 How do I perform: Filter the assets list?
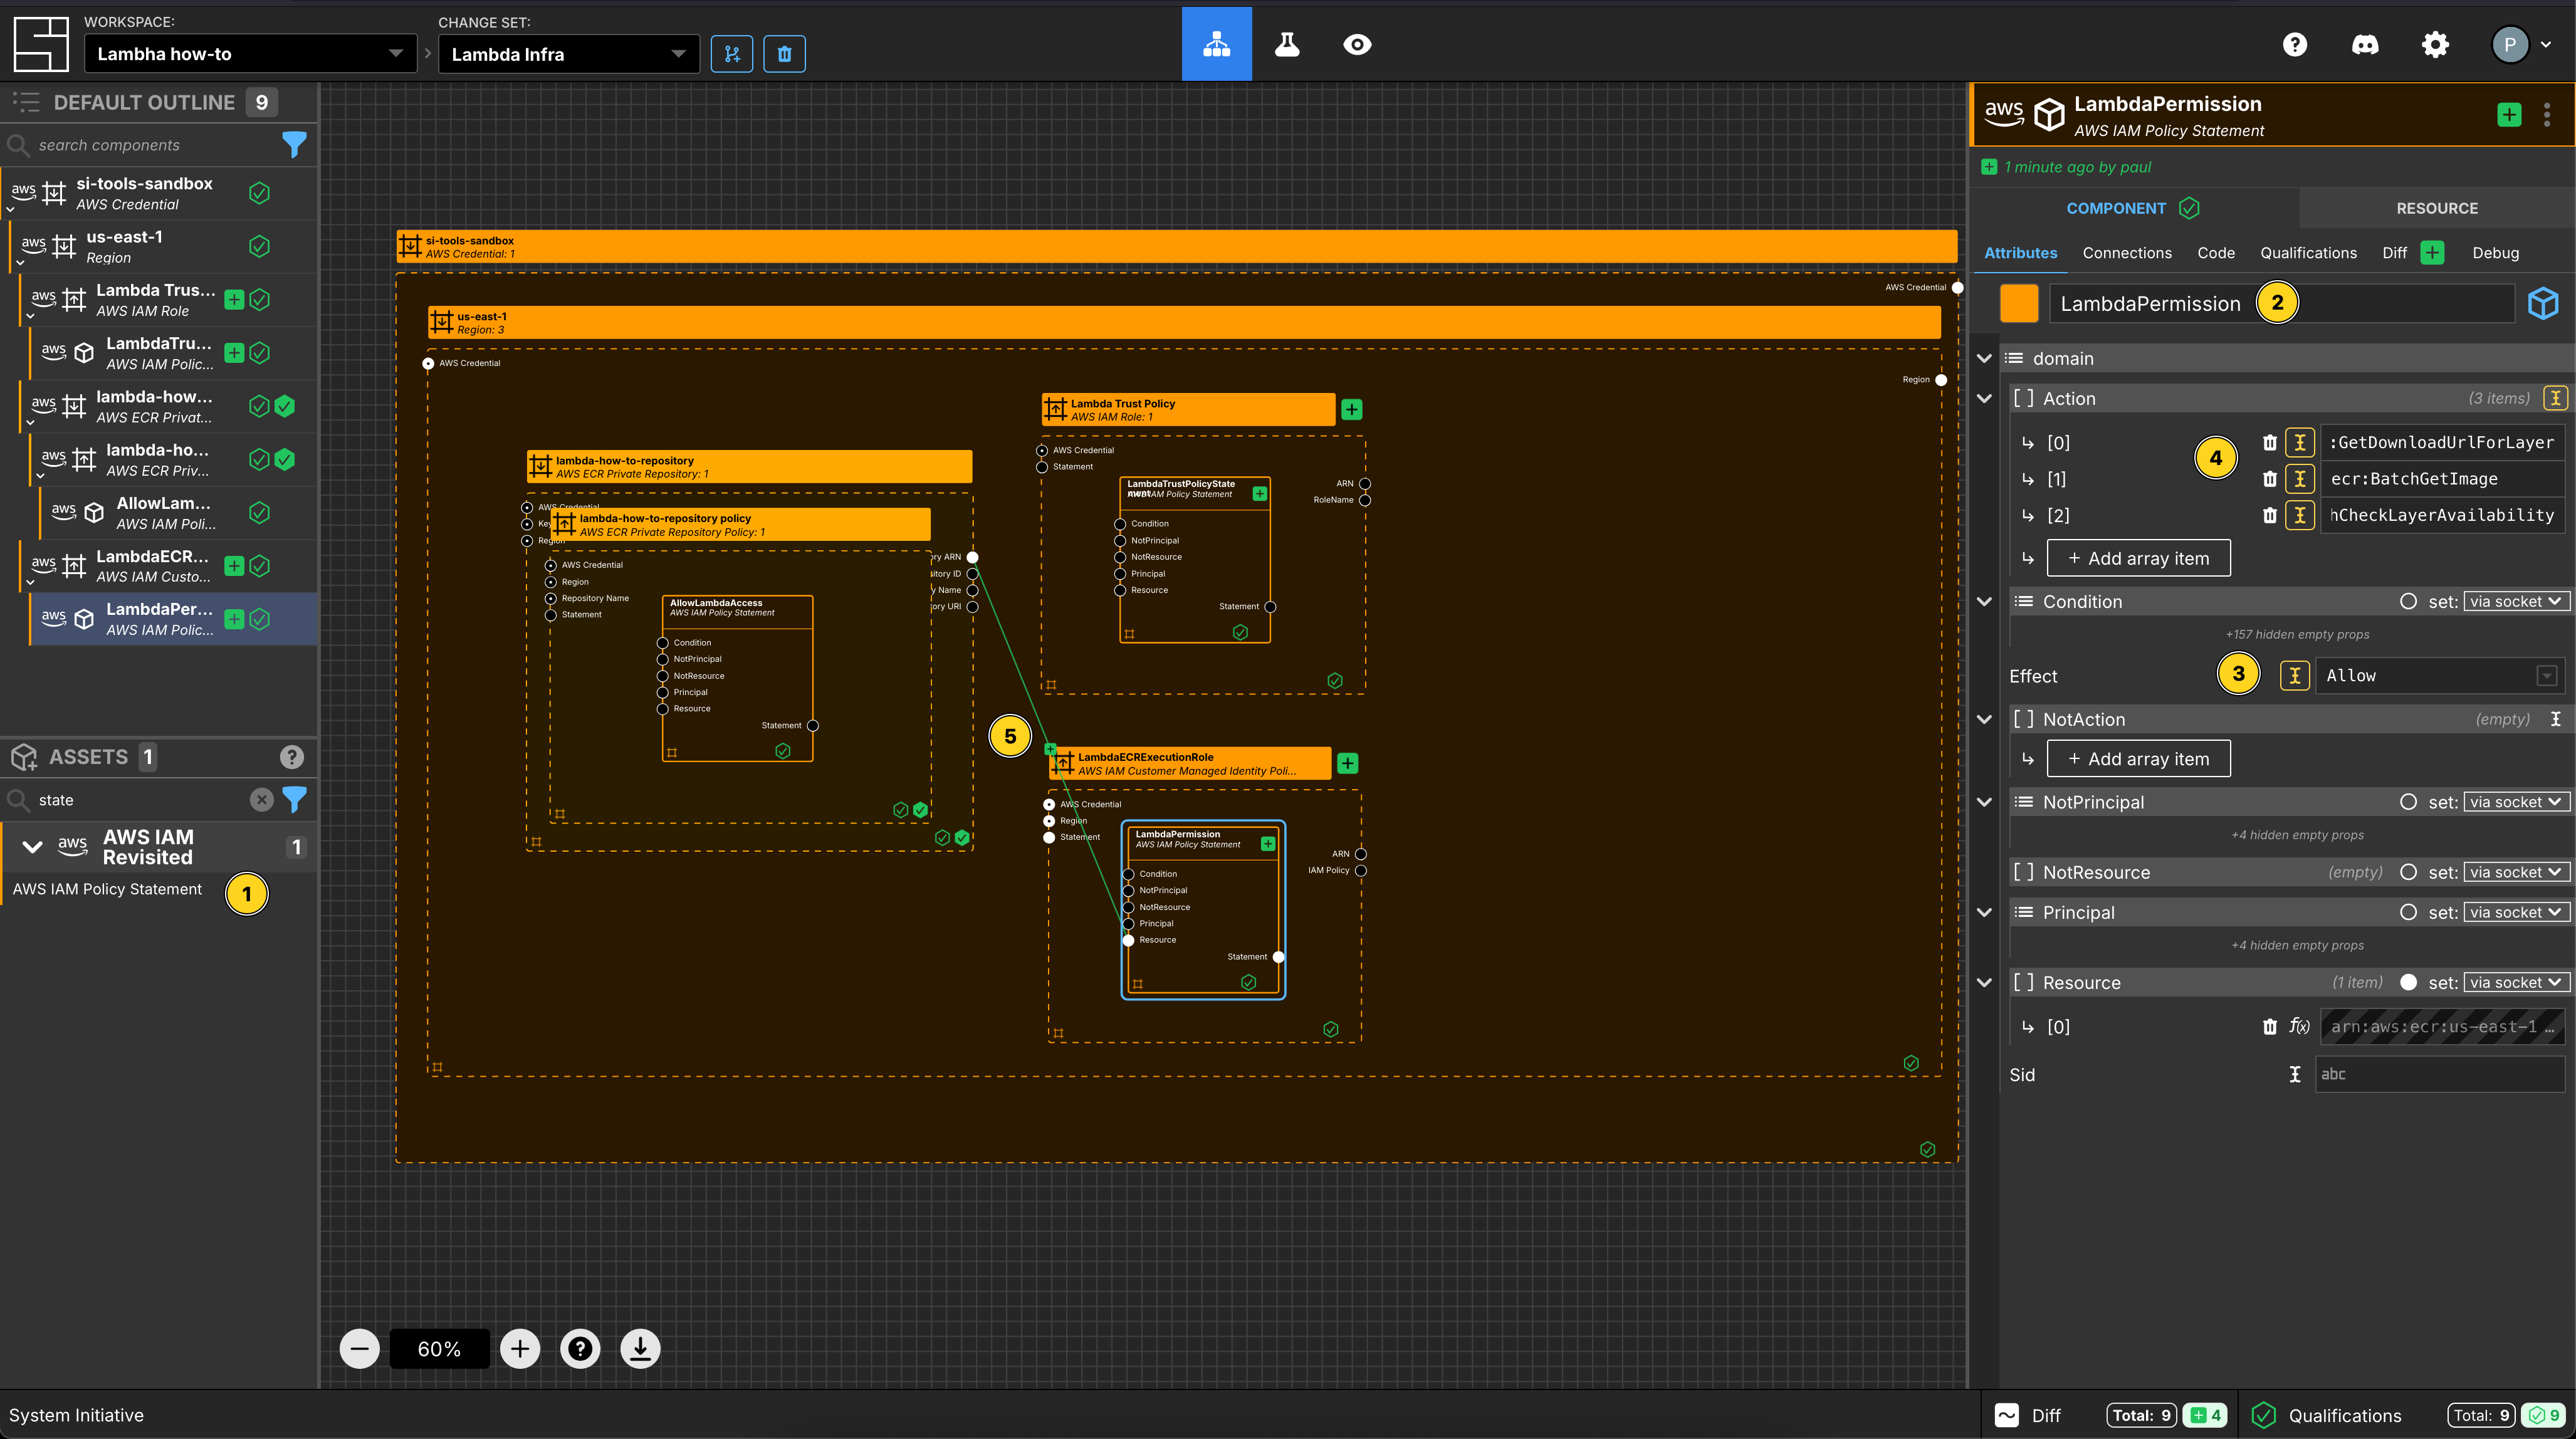(x=294, y=800)
